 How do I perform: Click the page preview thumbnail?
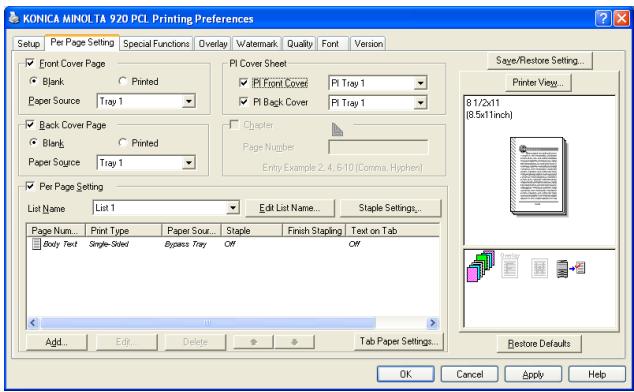538,176
